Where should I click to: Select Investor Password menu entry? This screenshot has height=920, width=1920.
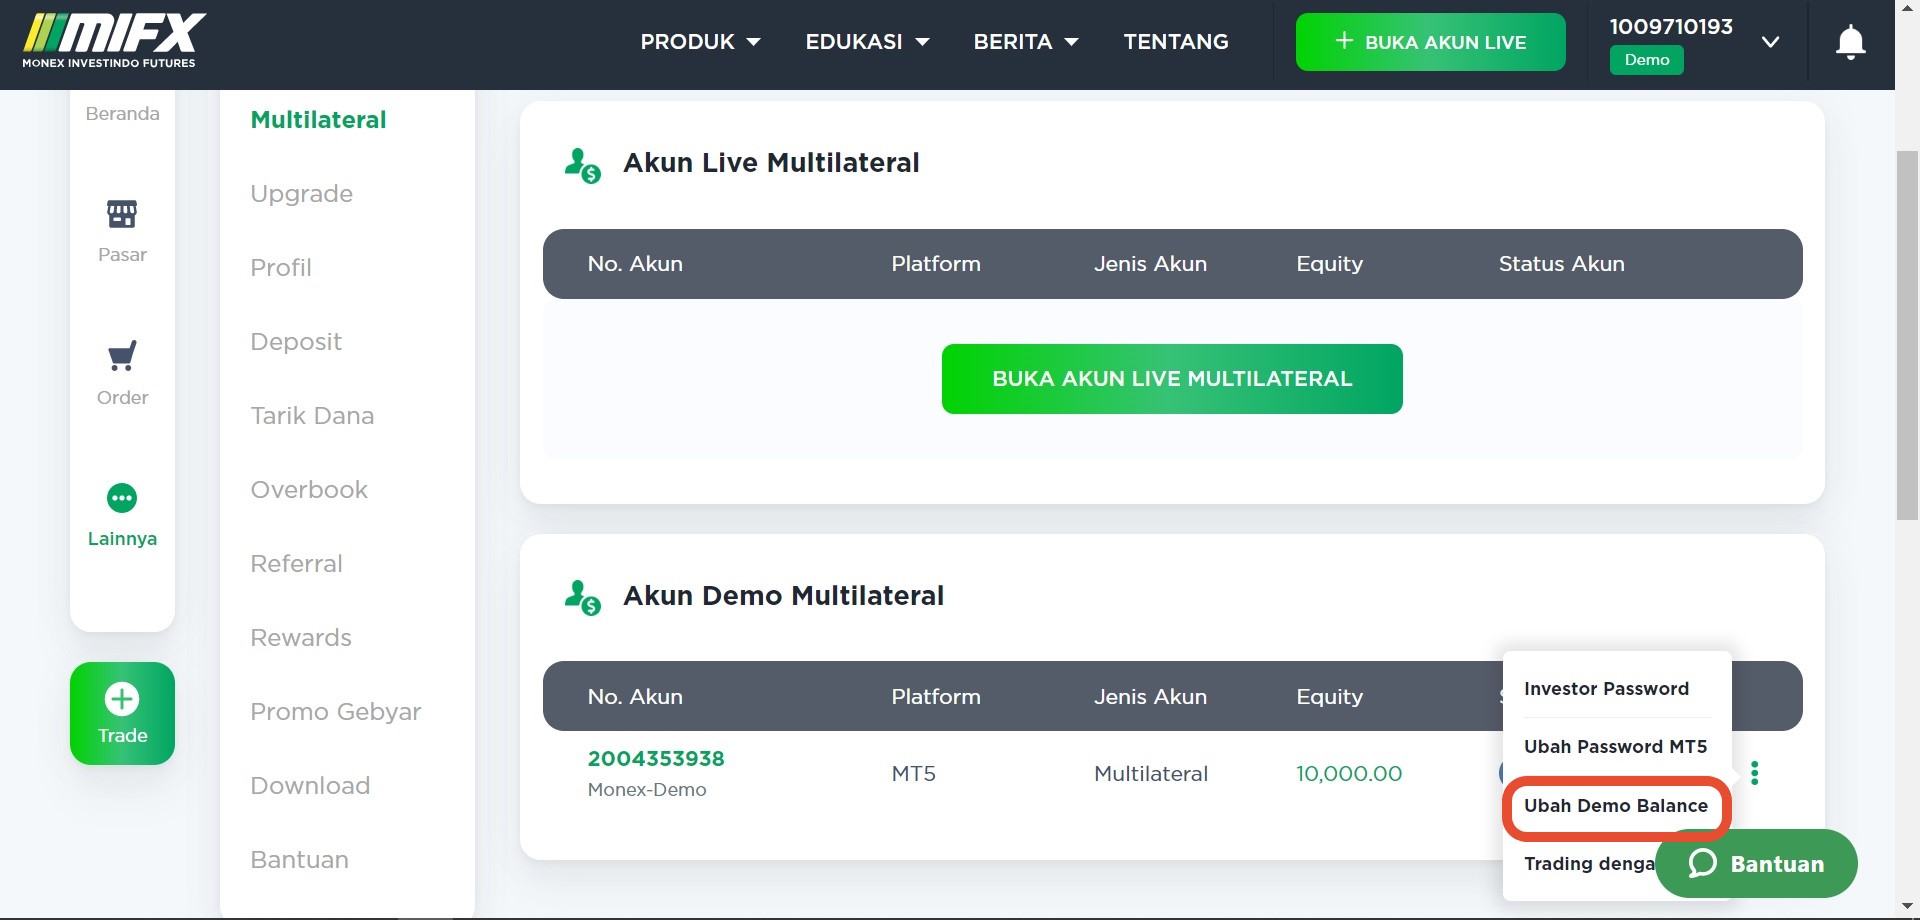(1606, 689)
